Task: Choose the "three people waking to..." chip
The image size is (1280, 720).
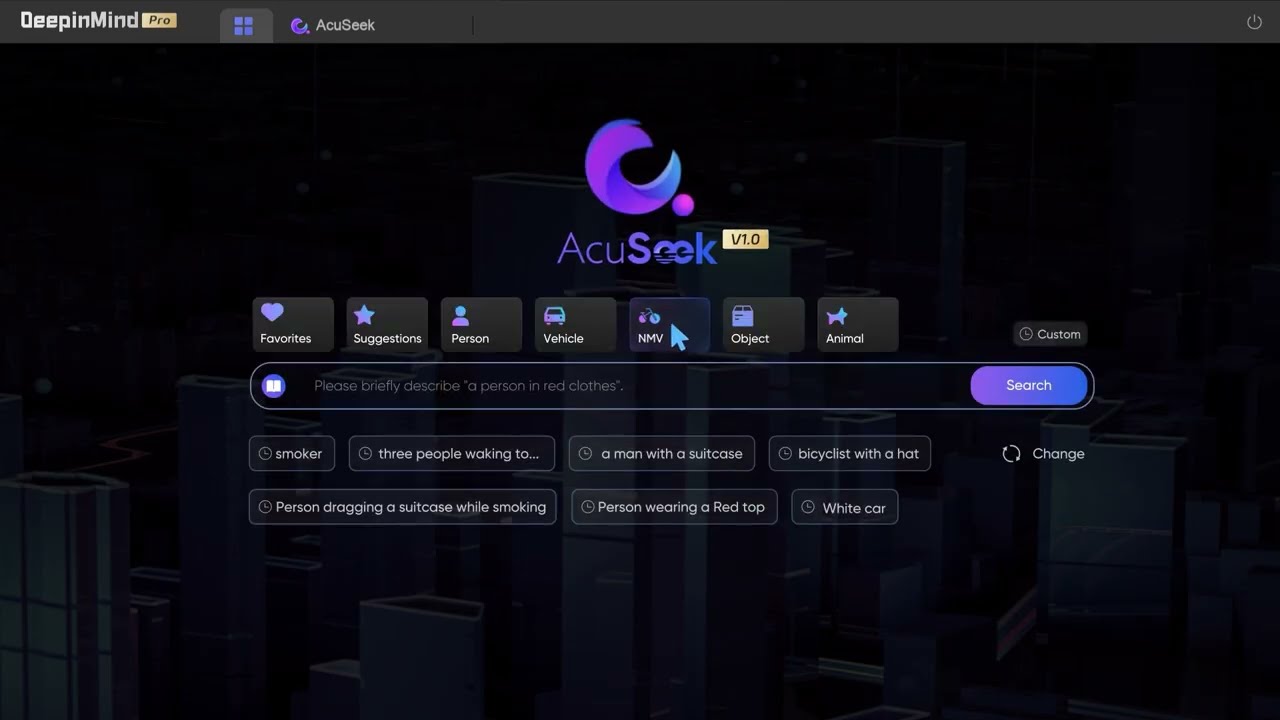Action: tap(452, 454)
